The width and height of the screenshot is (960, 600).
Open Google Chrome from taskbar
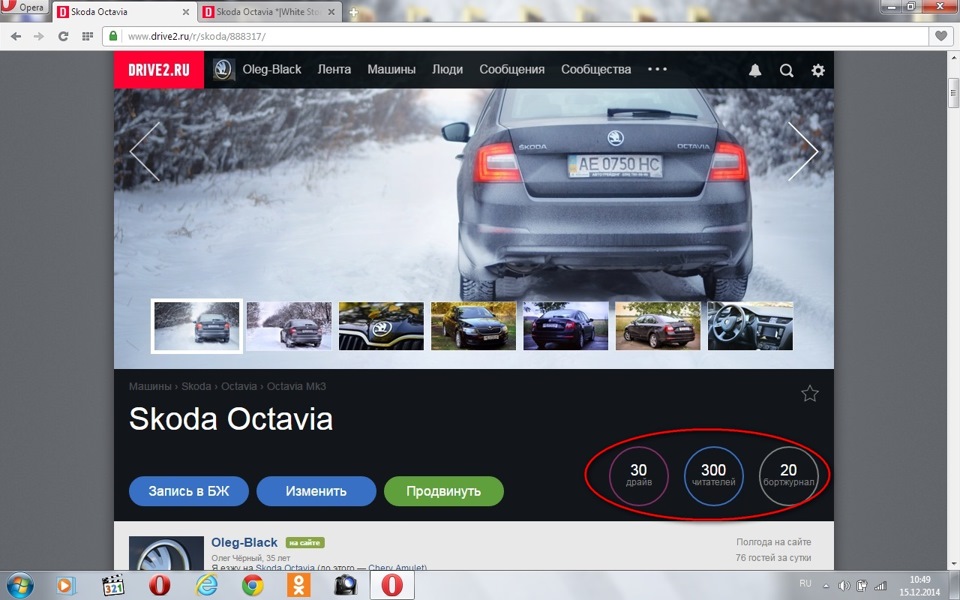[253, 586]
